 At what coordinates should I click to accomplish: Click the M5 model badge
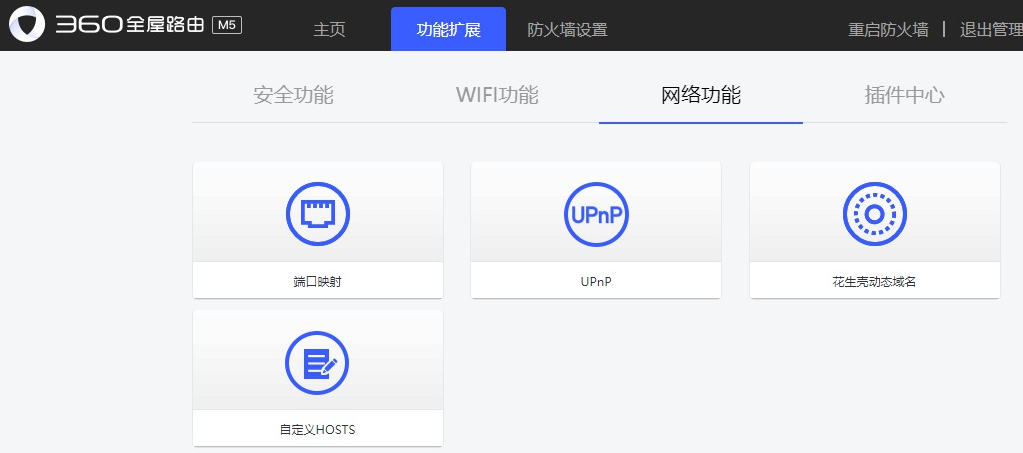coord(227,25)
